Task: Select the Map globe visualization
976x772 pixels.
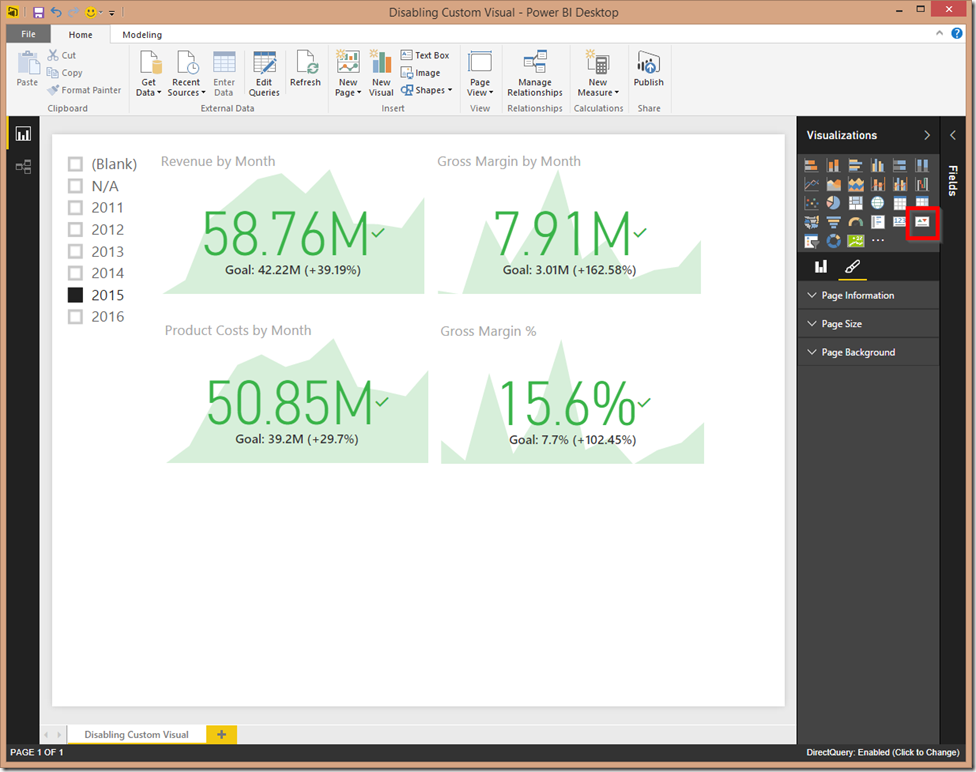Action: click(x=878, y=203)
